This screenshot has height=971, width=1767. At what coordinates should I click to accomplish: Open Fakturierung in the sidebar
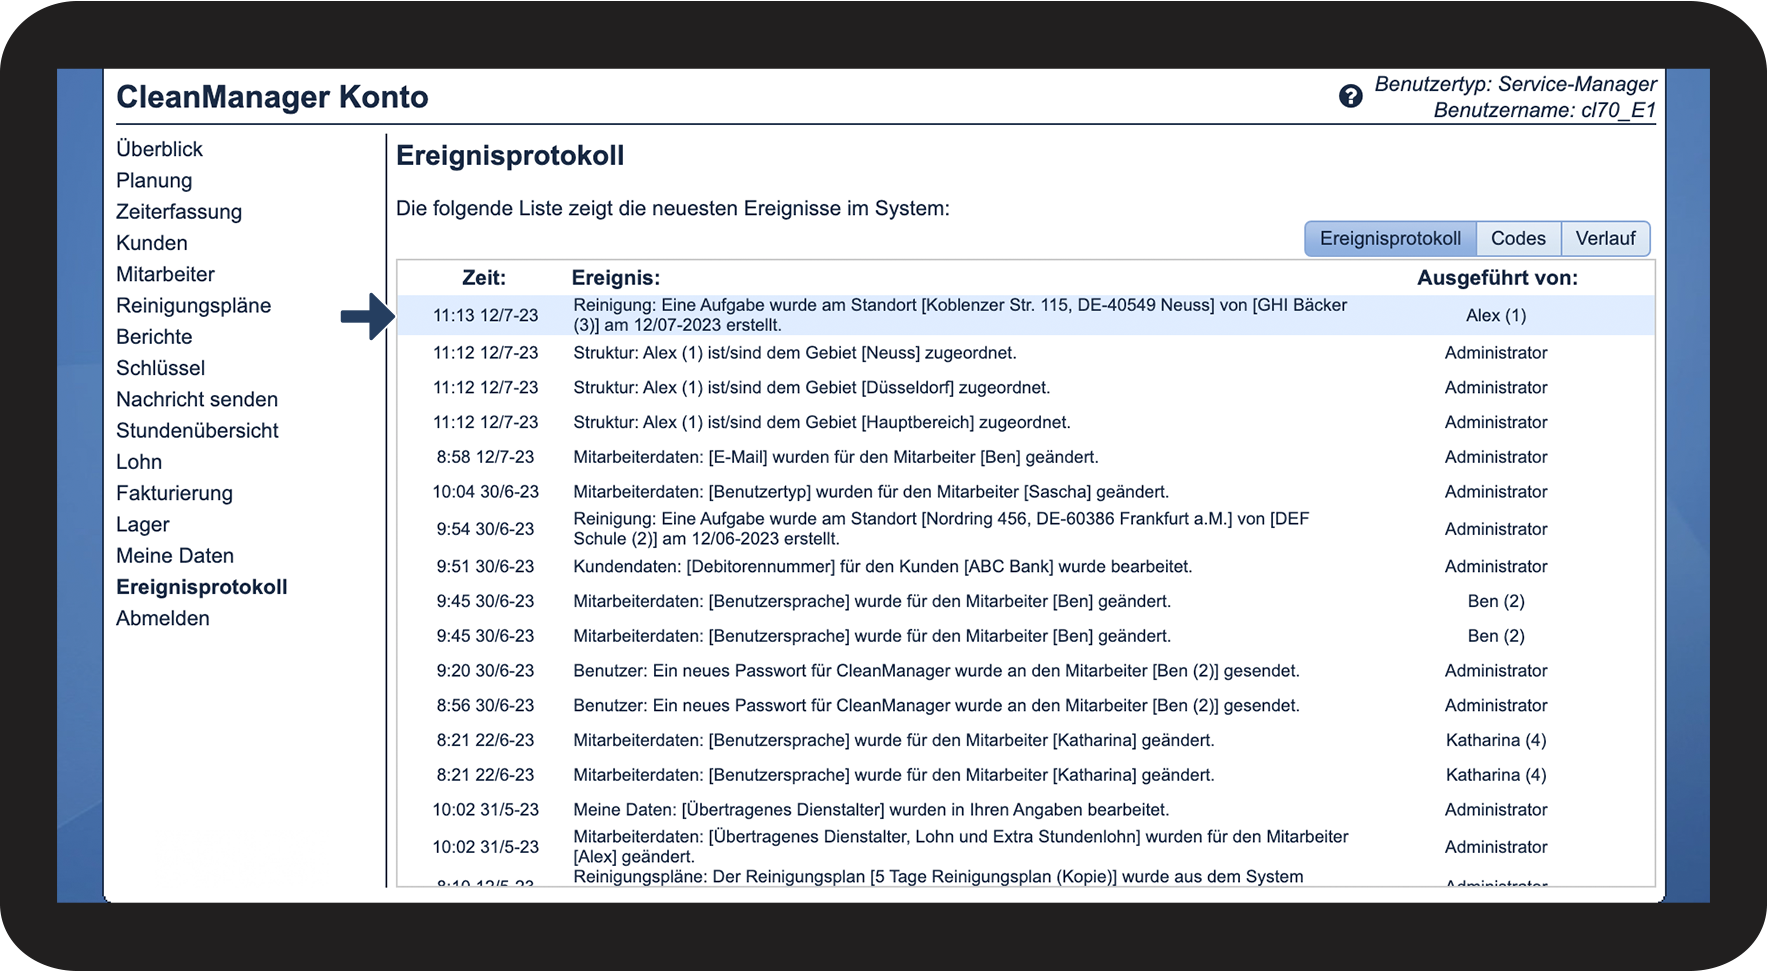(x=174, y=493)
